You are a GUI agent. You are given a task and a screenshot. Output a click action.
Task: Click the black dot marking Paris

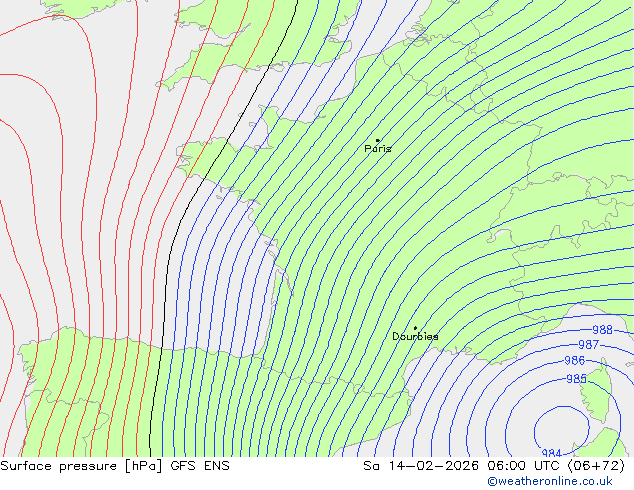coord(378,140)
